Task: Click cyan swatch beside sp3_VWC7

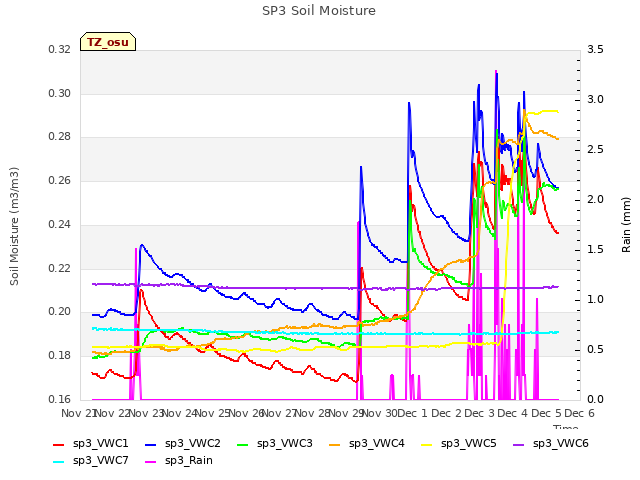Action: pyautogui.click(x=59, y=462)
